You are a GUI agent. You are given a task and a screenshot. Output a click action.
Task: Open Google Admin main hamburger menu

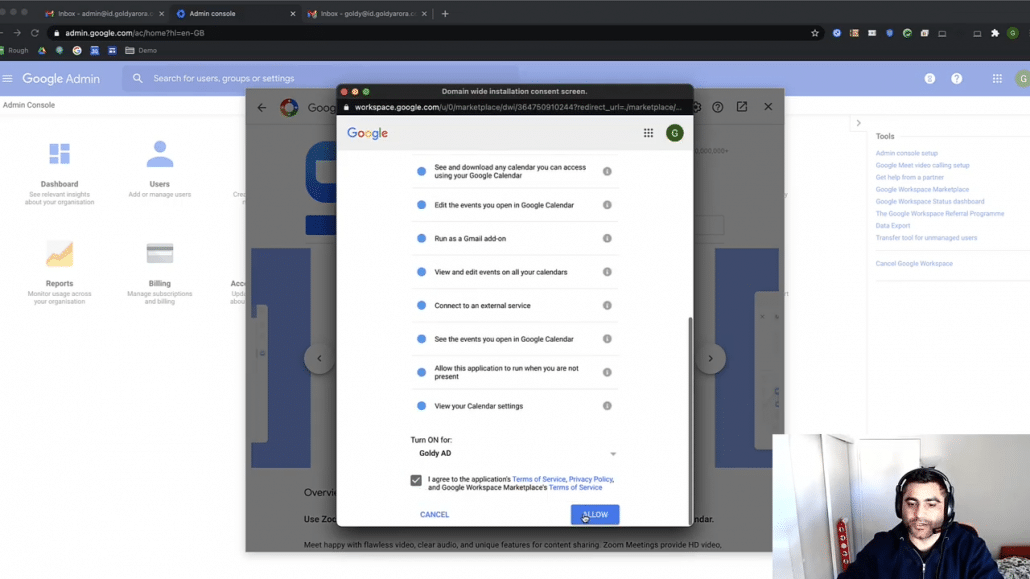tap(7, 78)
